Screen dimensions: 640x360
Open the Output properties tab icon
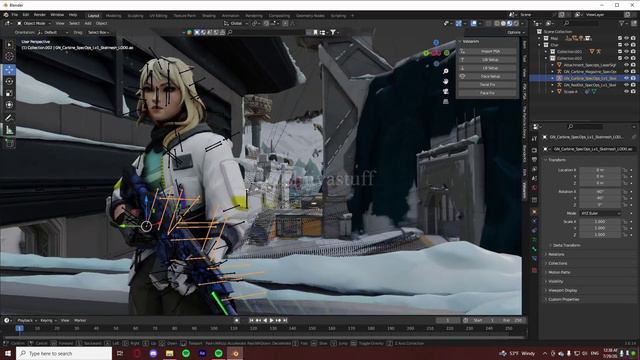(x=534, y=160)
